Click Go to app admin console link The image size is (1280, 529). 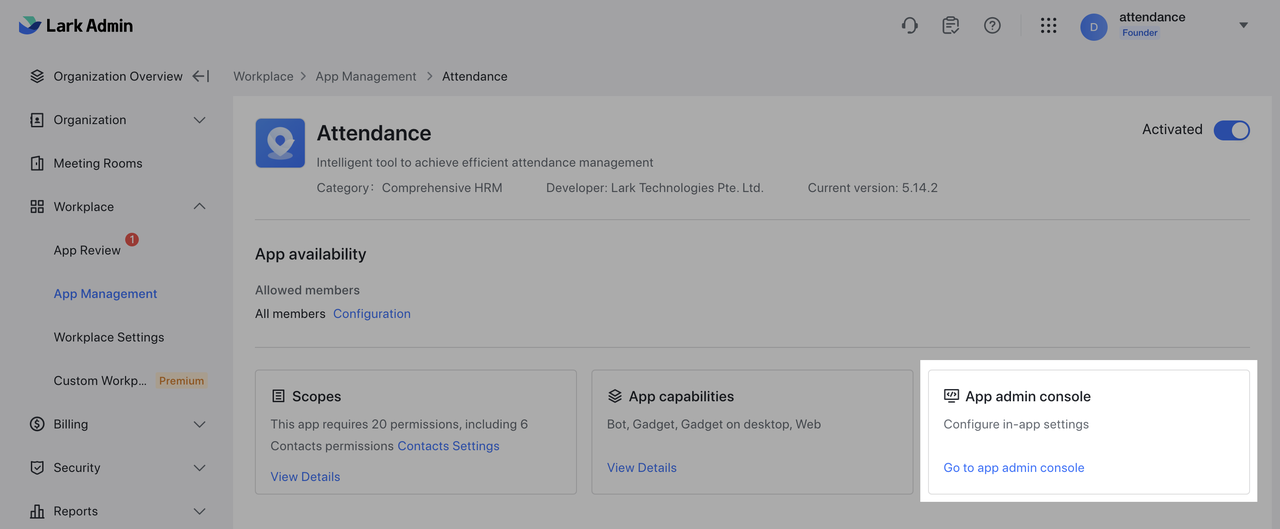click(x=1013, y=467)
